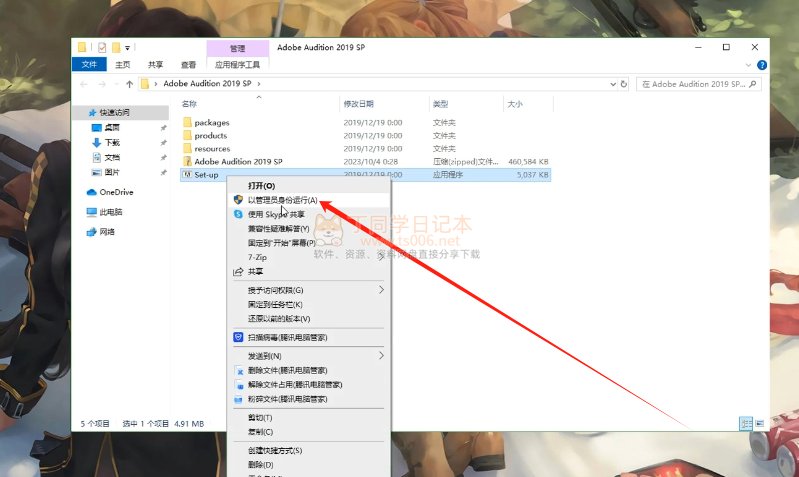Select the packages folder

coord(211,123)
